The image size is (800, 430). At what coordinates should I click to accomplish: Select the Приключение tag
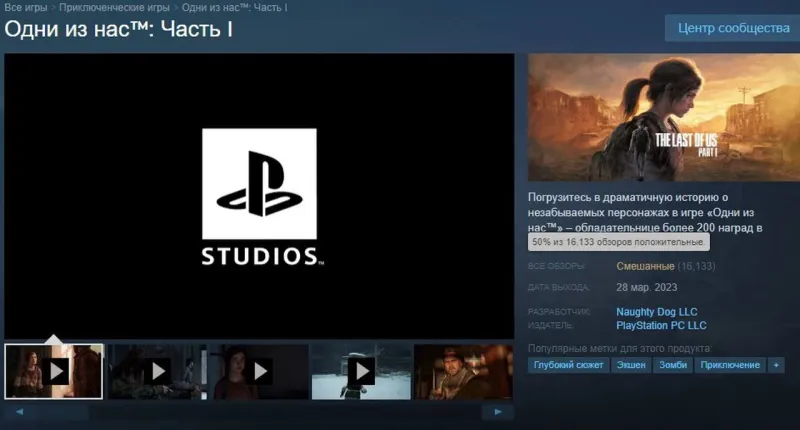coord(730,366)
